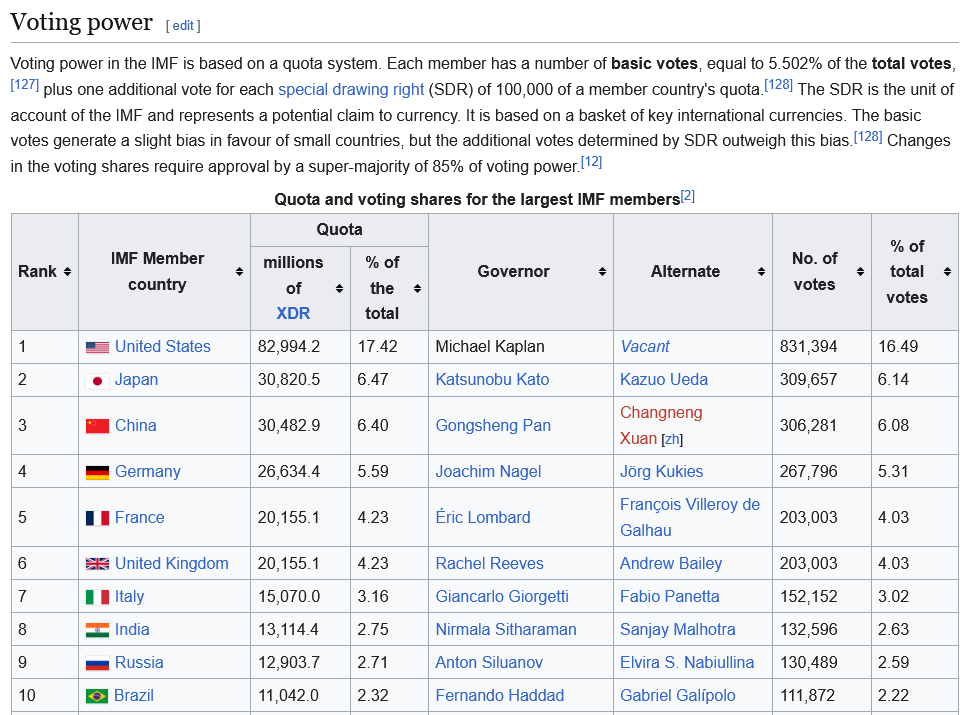The height and width of the screenshot is (715, 969).
Task: Open Kazuo Ueda's article
Action: click(664, 379)
